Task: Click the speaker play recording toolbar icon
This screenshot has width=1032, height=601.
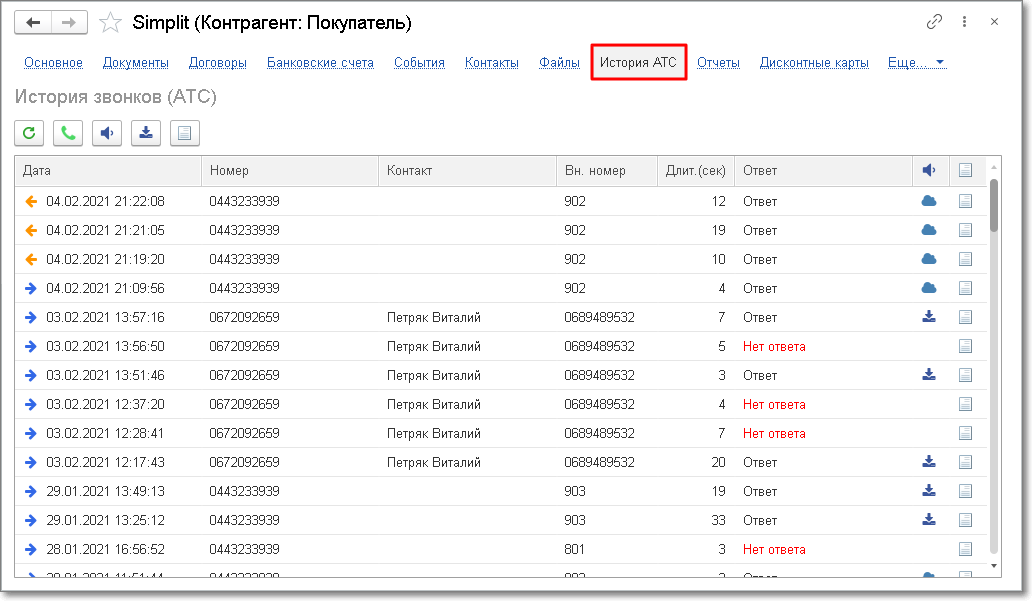Action: (107, 132)
